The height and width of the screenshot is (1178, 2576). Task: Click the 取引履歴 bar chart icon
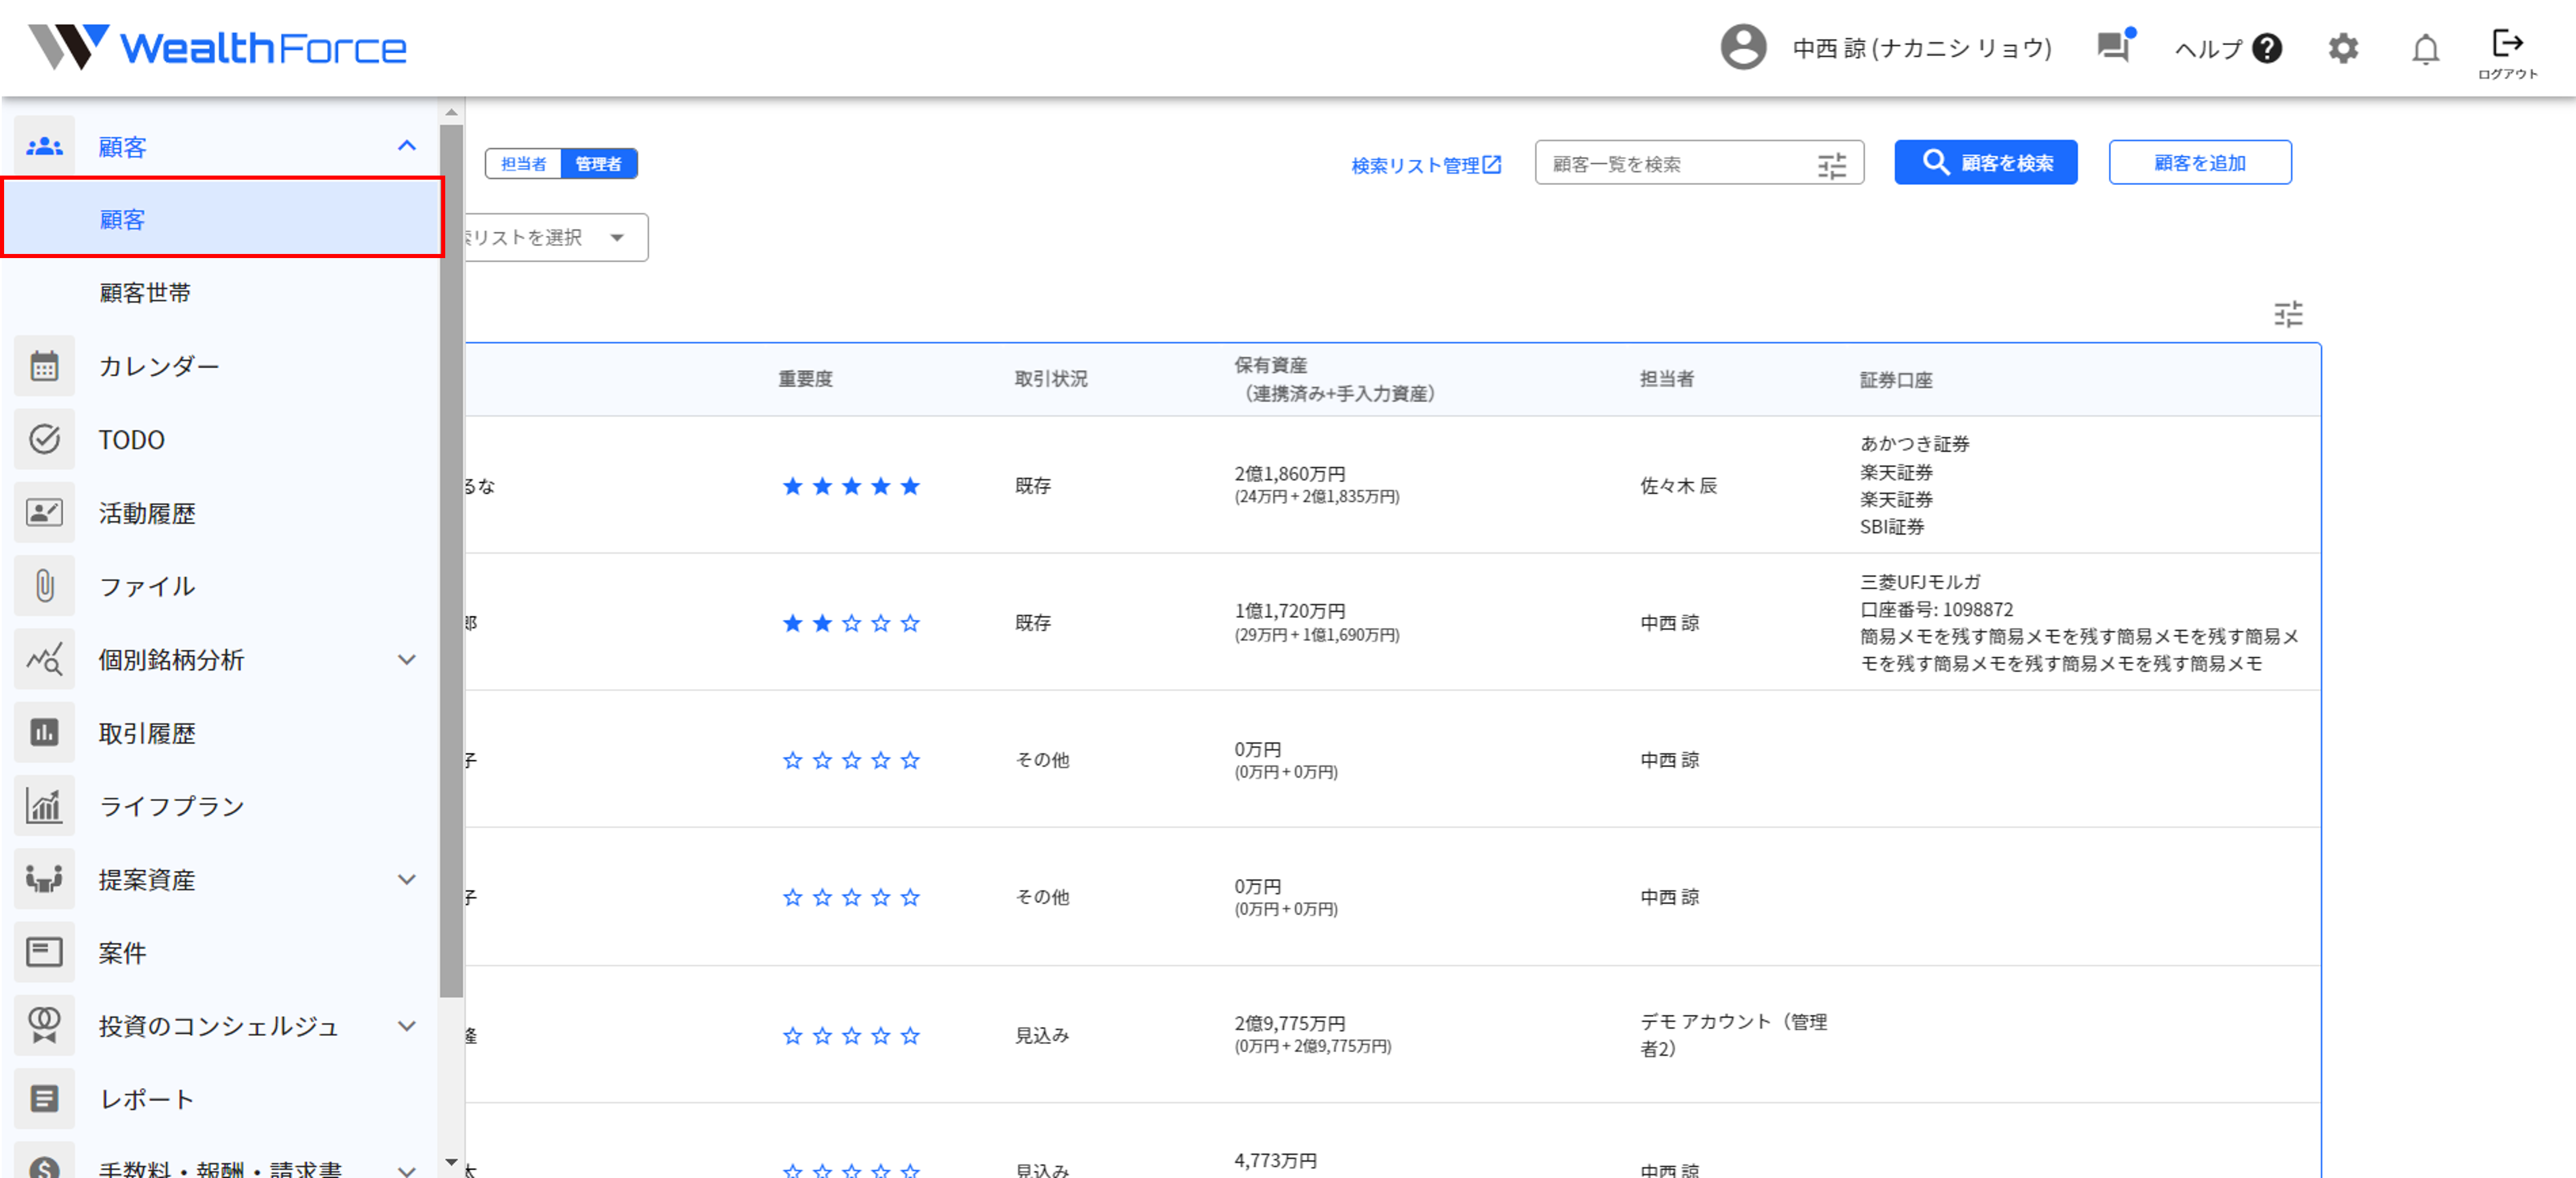[44, 733]
